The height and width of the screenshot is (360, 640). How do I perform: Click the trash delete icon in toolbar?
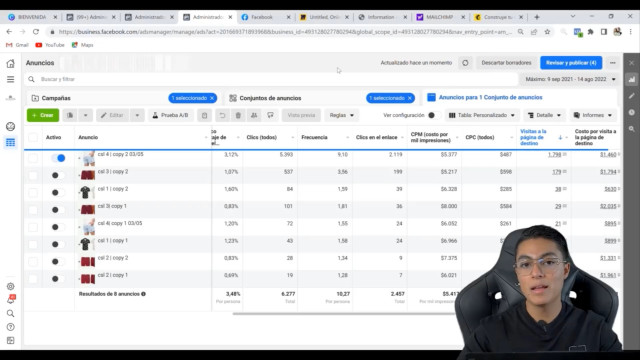tap(238, 116)
